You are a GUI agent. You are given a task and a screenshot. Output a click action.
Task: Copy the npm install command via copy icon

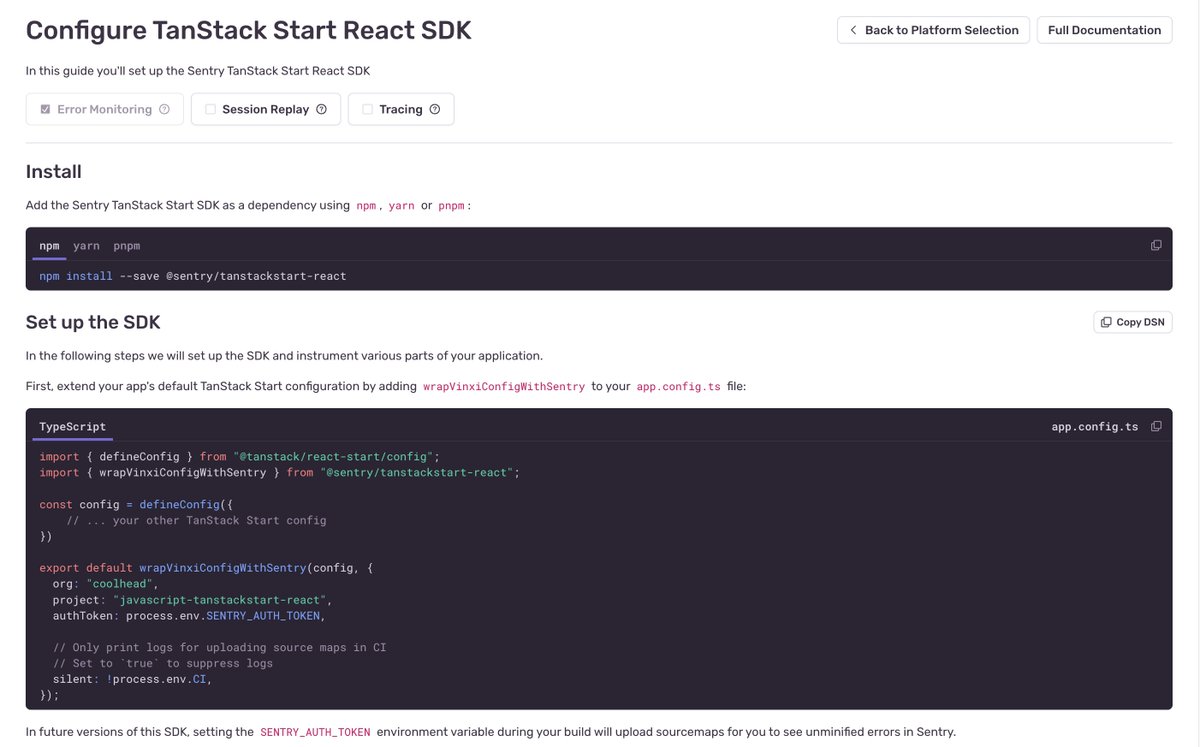pyautogui.click(x=1156, y=245)
